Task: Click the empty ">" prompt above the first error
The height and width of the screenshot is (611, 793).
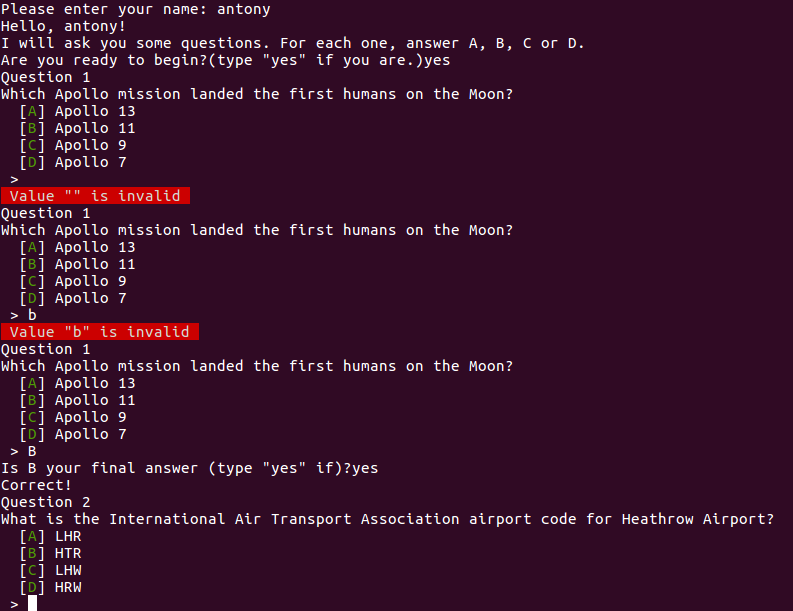Action: coord(14,179)
